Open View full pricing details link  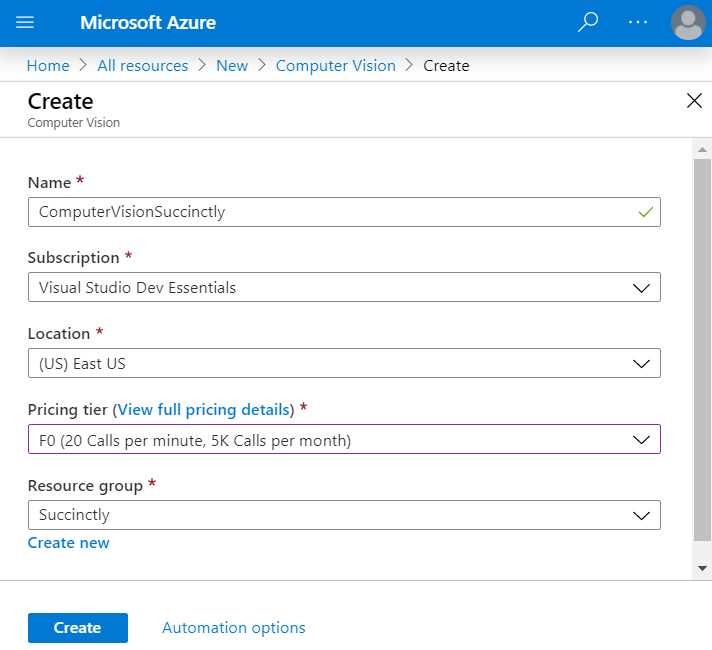click(203, 410)
